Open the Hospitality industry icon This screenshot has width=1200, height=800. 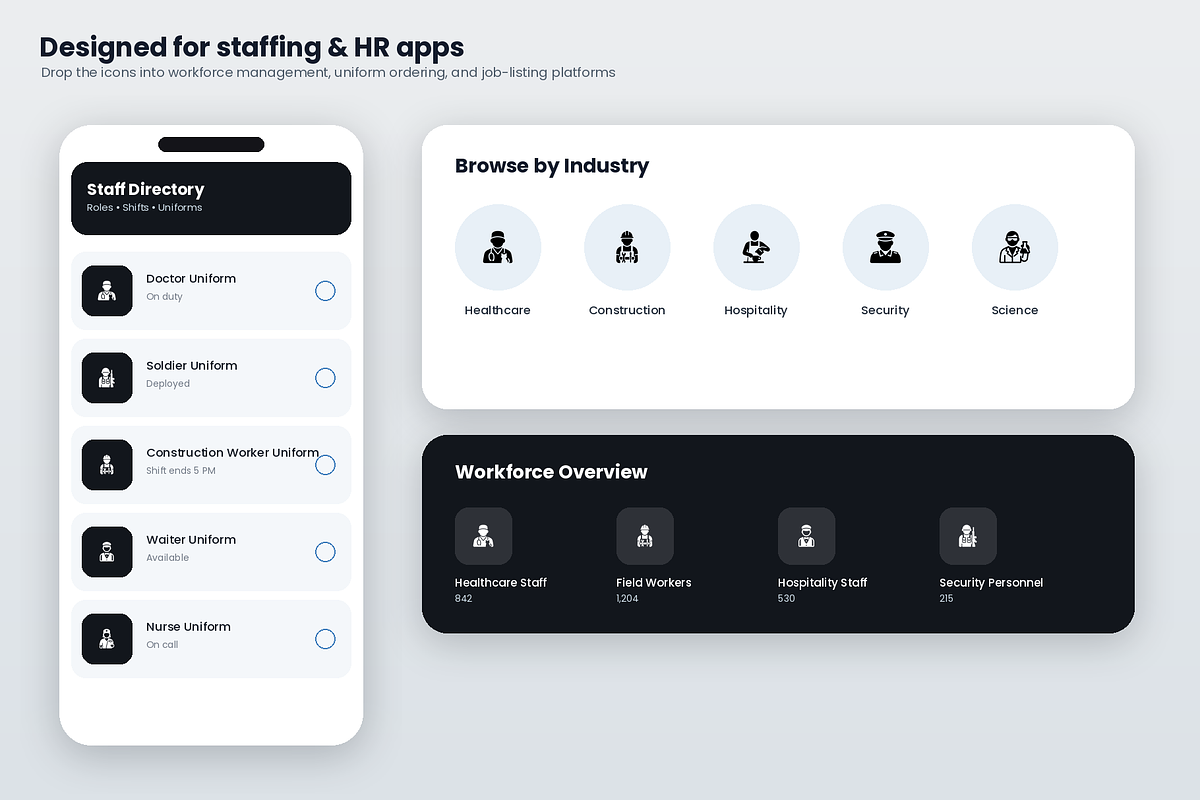point(756,248)
